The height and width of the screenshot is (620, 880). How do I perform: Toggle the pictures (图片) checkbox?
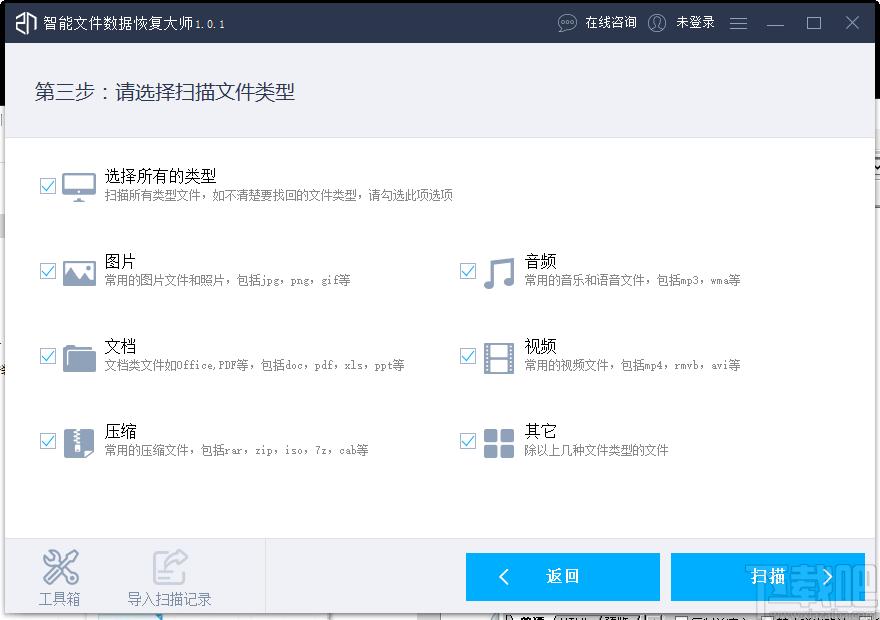point(48,271)
